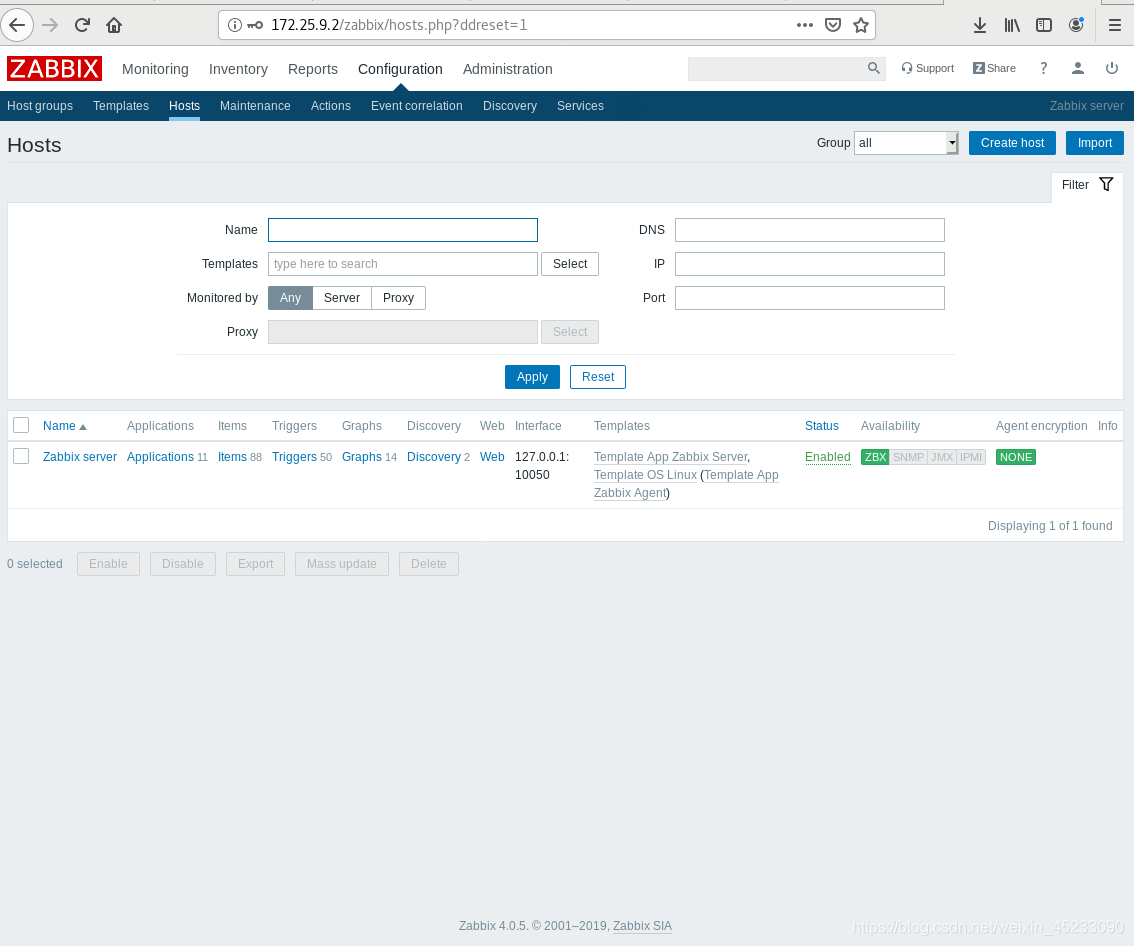Image resolution: width=1134 pixels, height=946 pixels.
Task: Switch to Discovery submenu tab
Action: pos(510,106)
